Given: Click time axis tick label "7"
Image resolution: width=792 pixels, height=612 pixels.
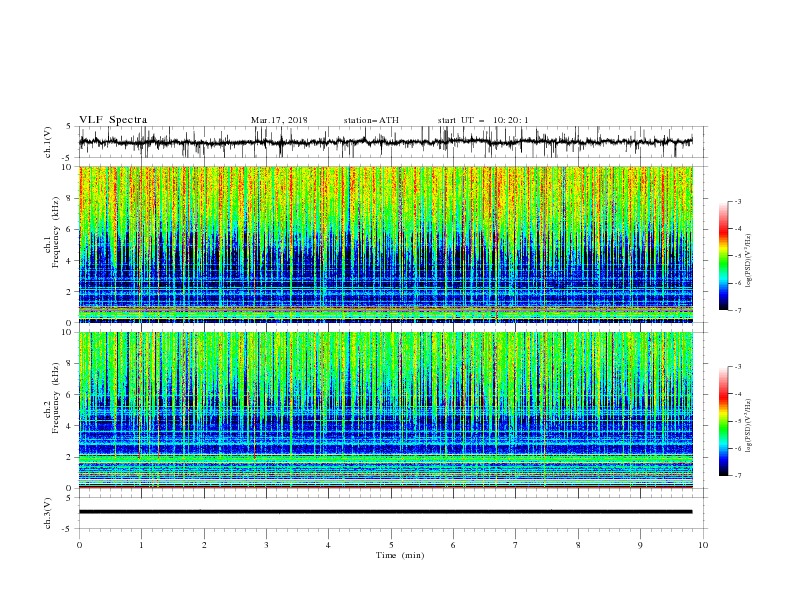Looking at the screenshot, I should (516, 545).
